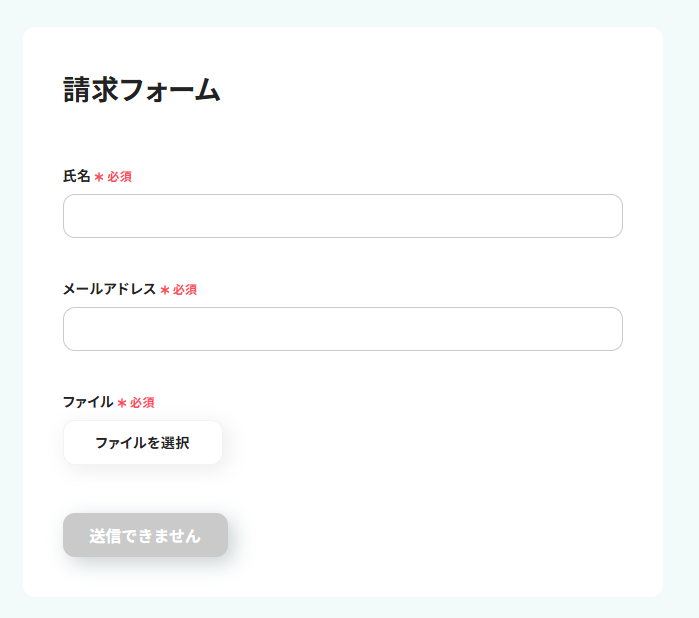Click the greyed-out 送信できません button
Viewport: 699px width, 618px height.
(145, 535)
